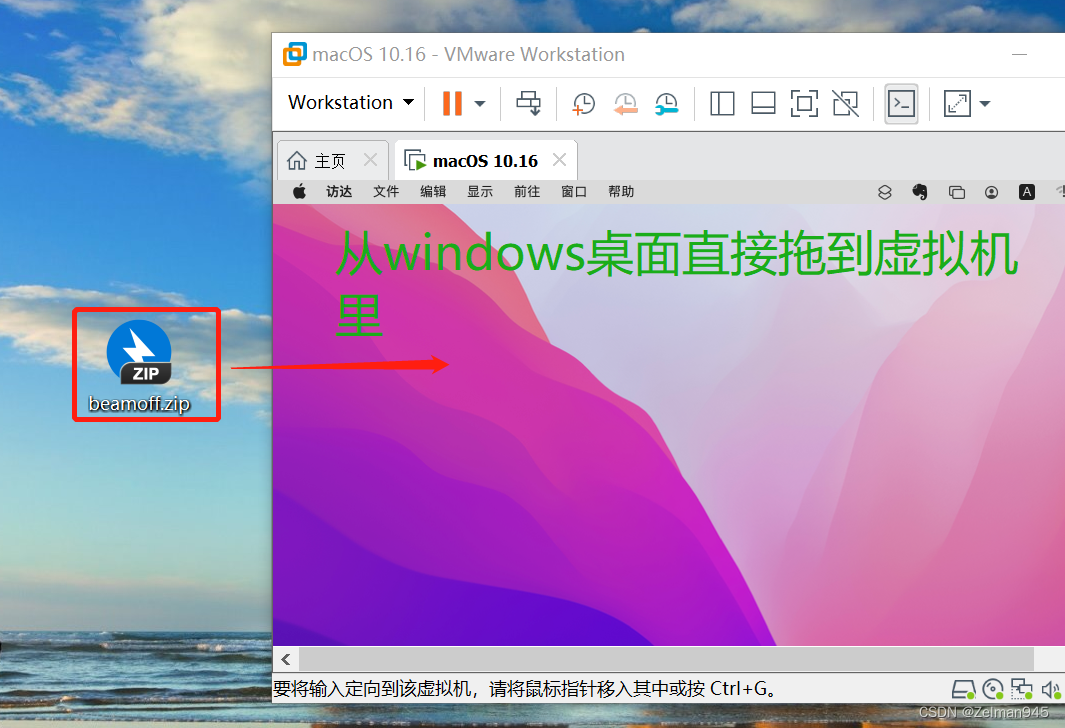Click the user account menu bar icon
This screenshot has width=1065, height=728.
pyautogui.click(x=992, y=192)
